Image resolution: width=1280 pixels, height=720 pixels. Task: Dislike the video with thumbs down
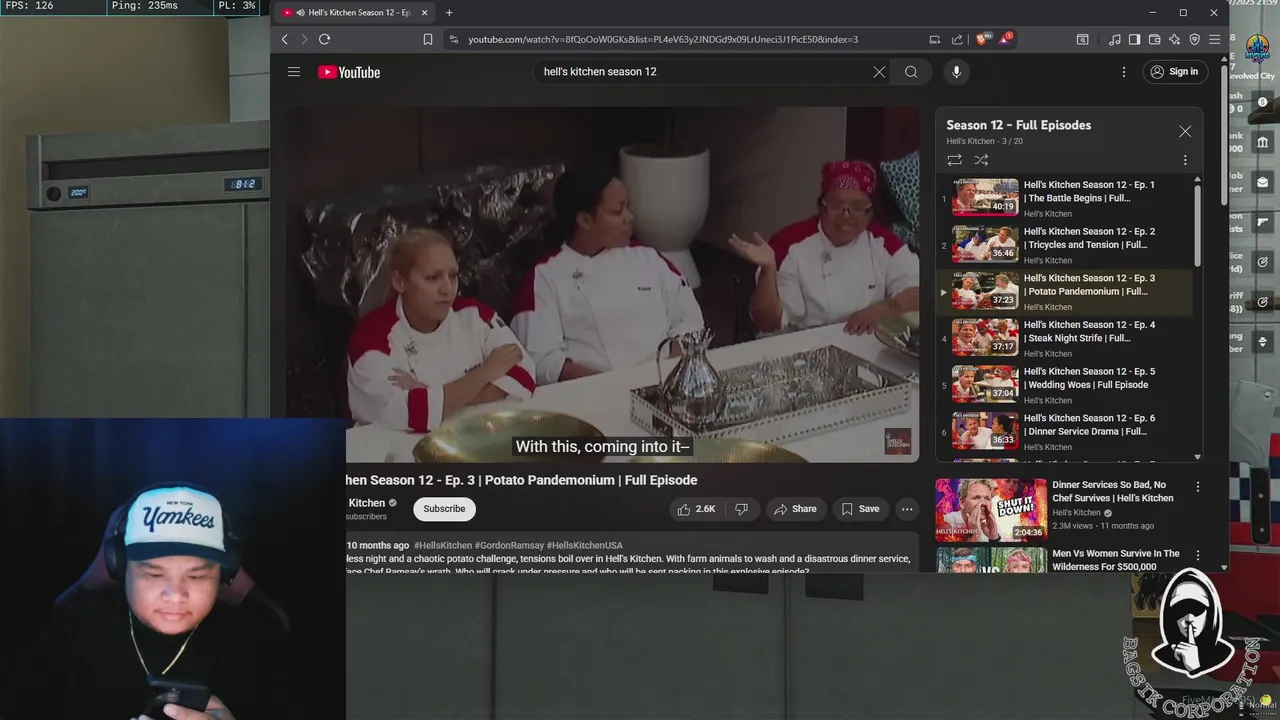(741, 509)
